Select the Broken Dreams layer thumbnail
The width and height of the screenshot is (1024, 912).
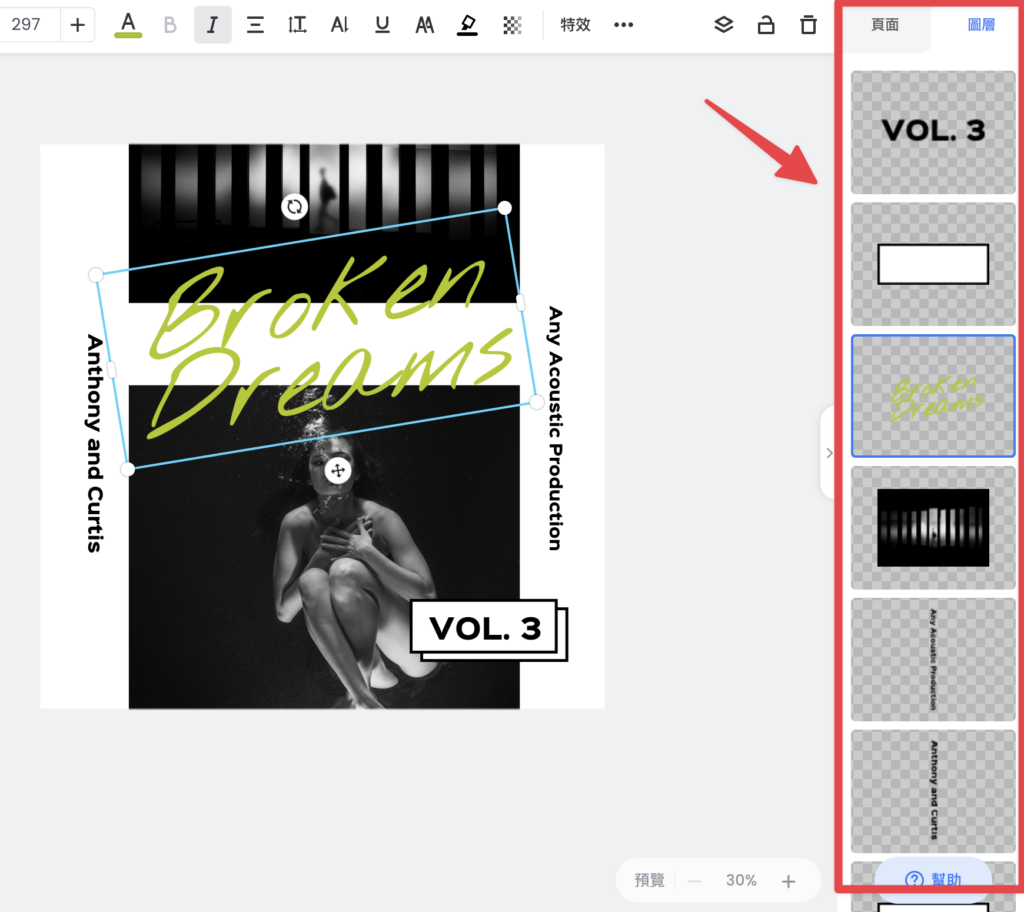pyautogui.click(x=933, y=396)
